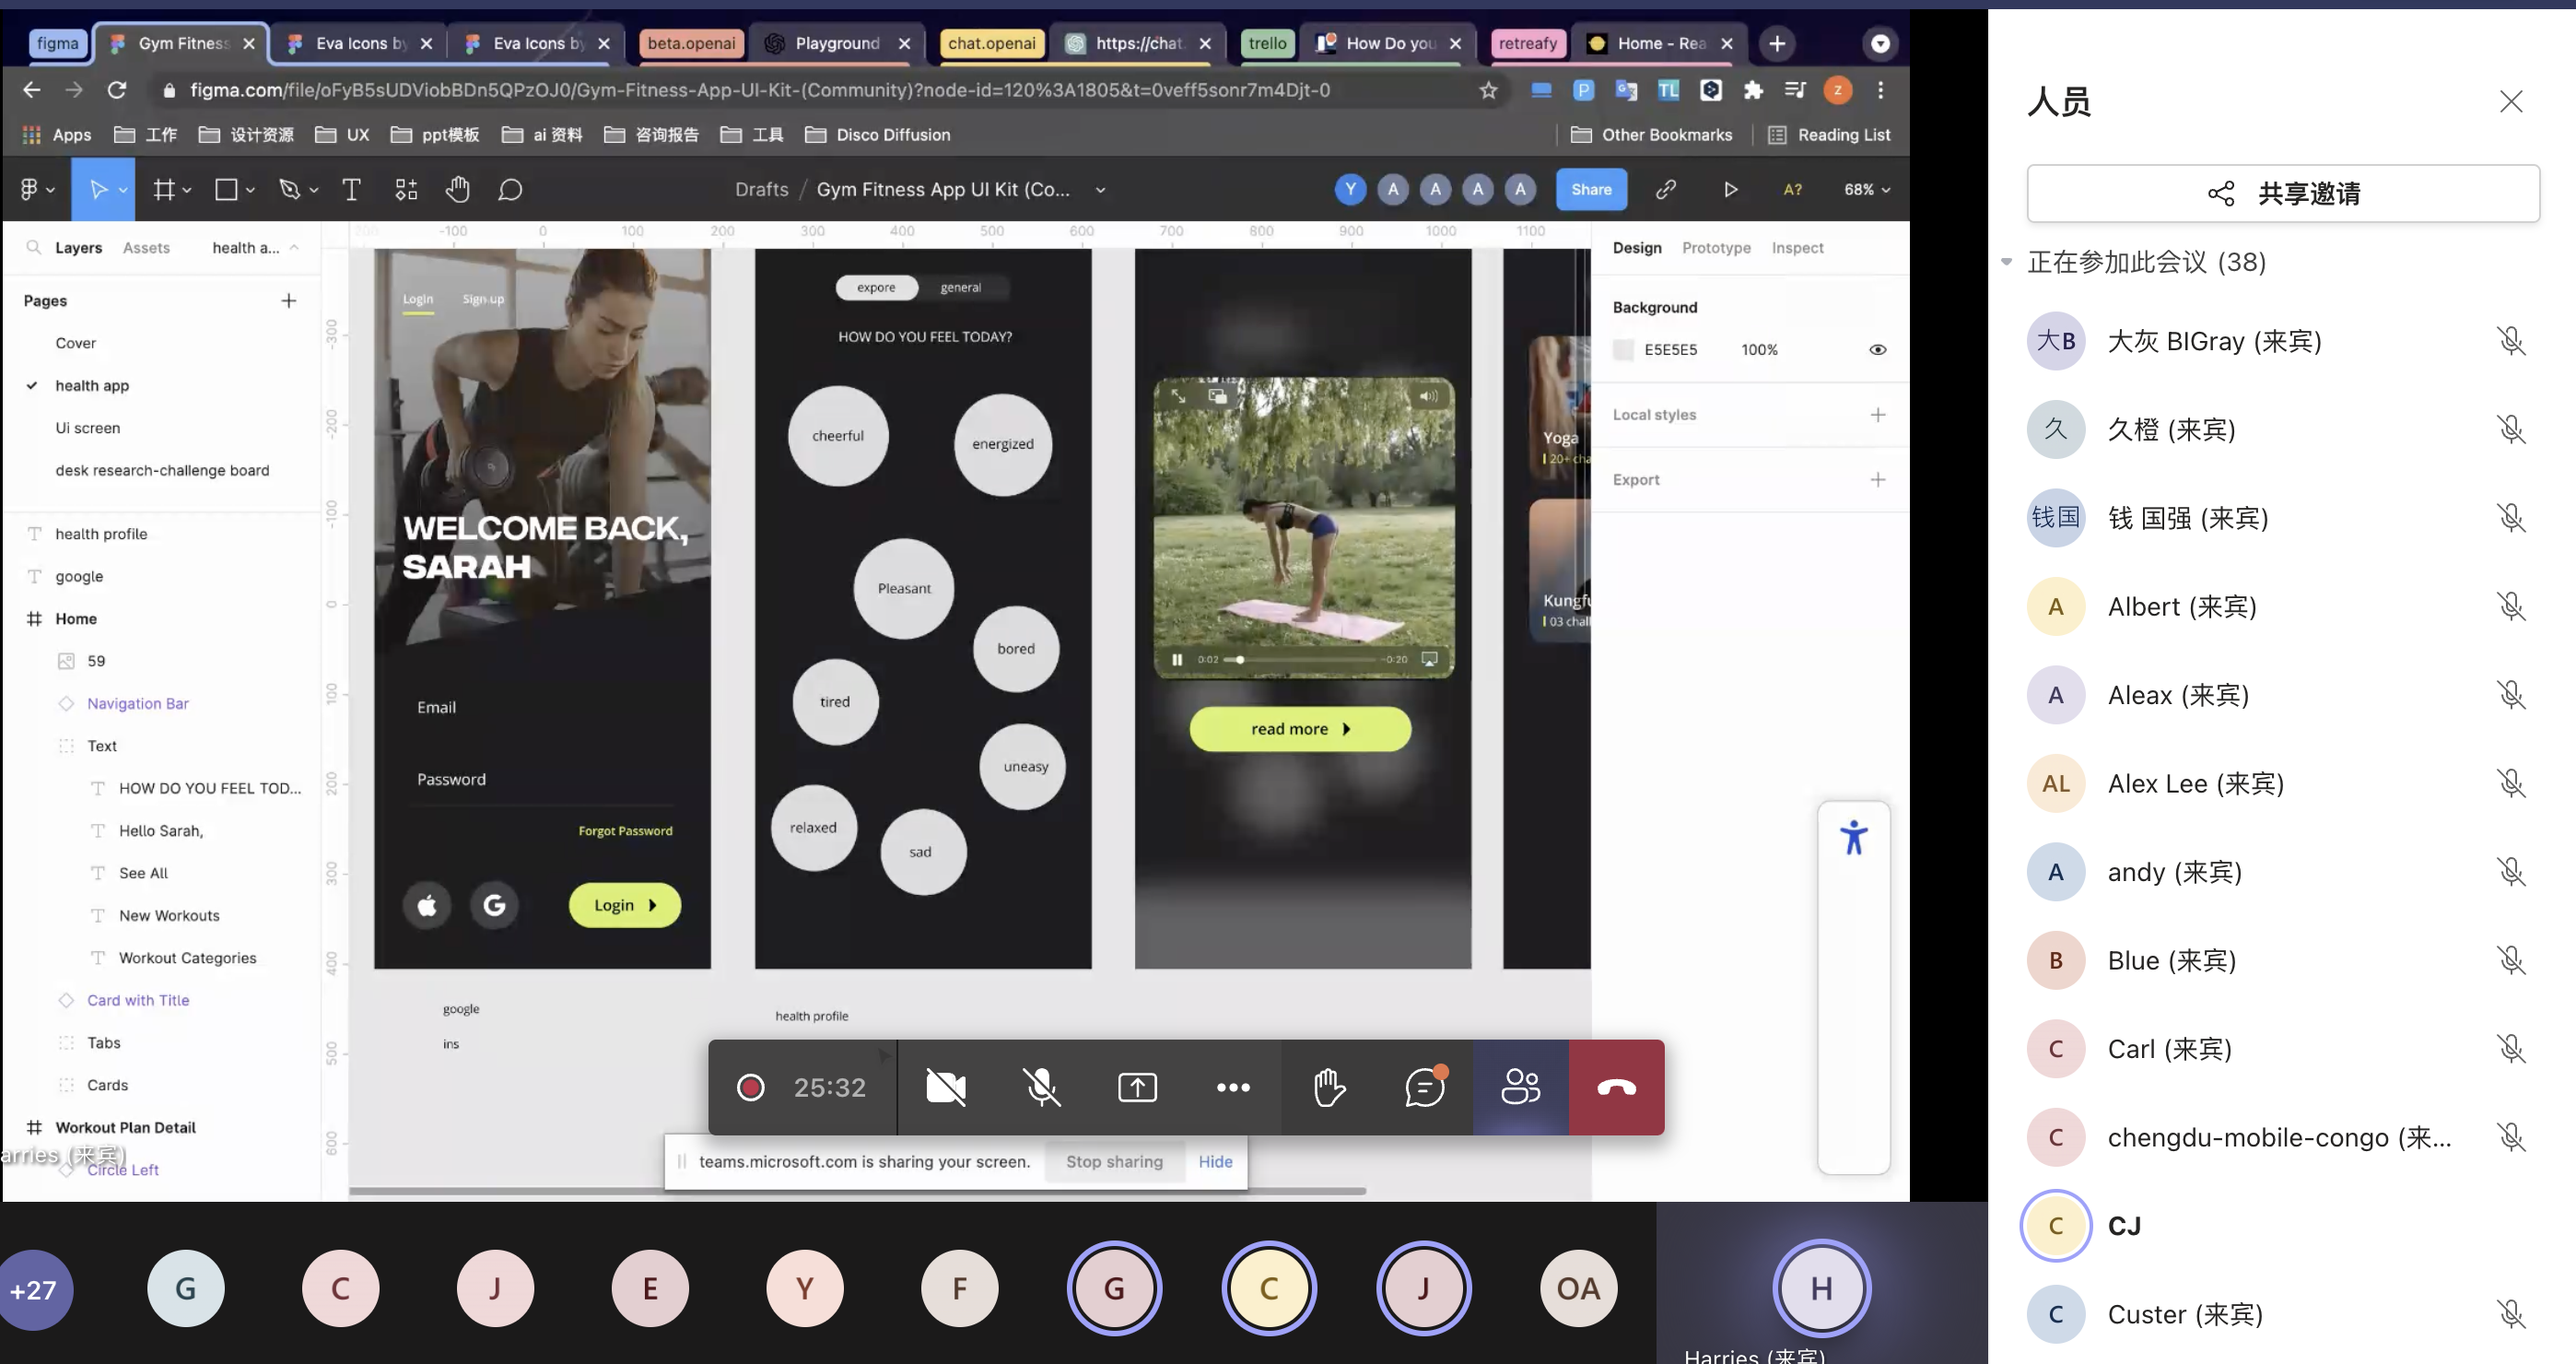The height and width of the screenshot is (1364, 2576).
Task: Switch to the How Do you browser tab
Action: coord(1388,43)
